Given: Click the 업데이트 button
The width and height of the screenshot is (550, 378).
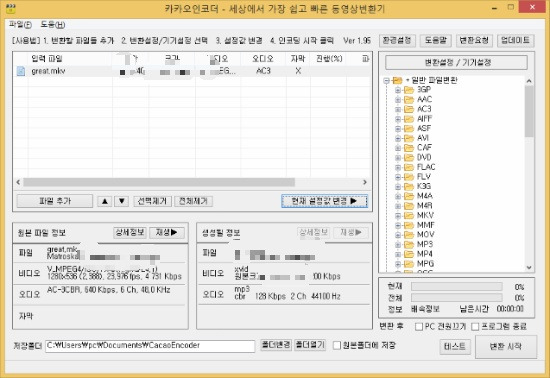Looking at the screenshot, I should [x=516, y=41].
